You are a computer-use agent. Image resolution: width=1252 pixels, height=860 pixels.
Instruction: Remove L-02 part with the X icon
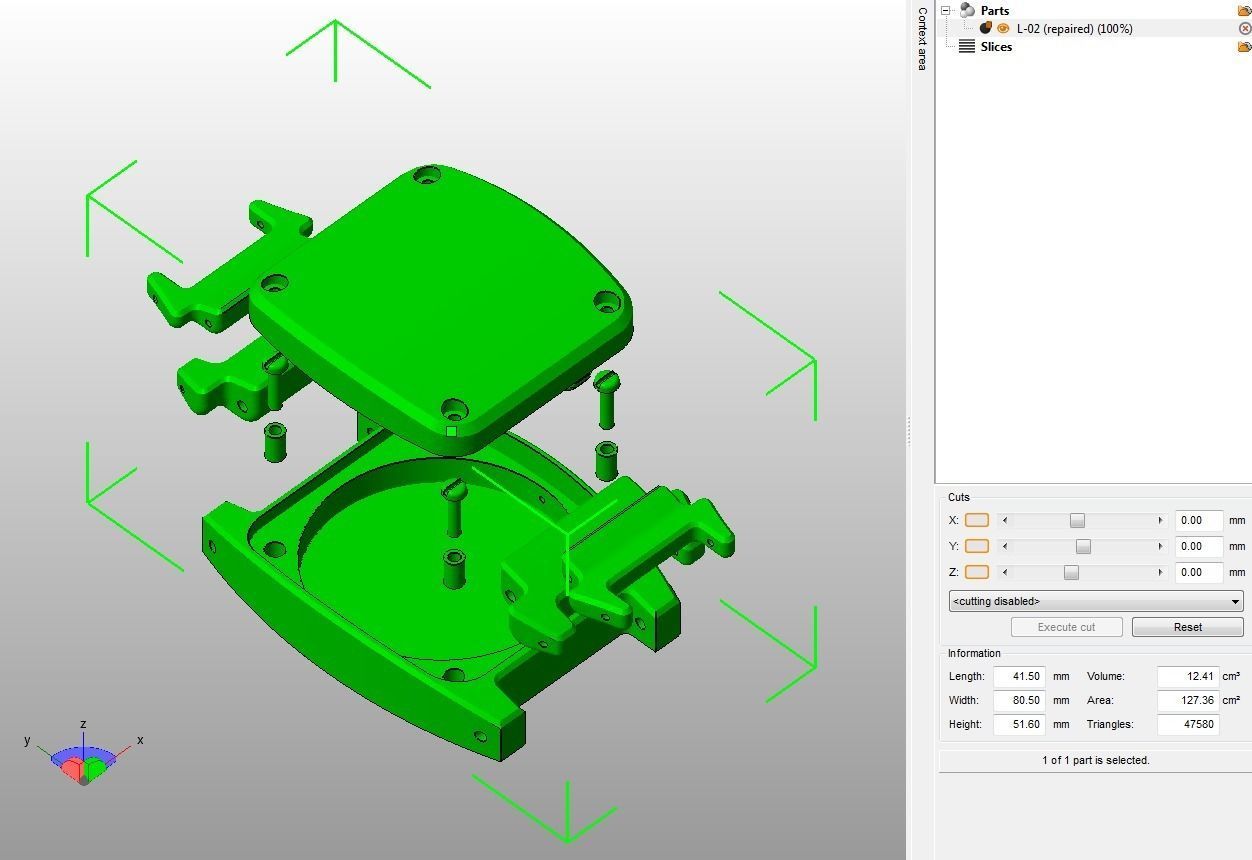tap(1245, 29)
